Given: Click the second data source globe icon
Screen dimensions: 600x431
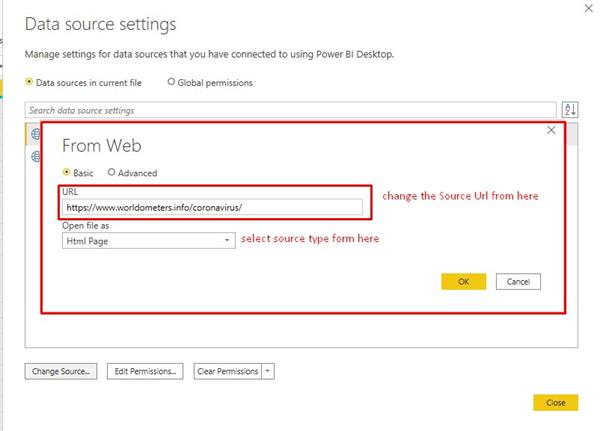Looking at the screenshot, I should 33,156.
